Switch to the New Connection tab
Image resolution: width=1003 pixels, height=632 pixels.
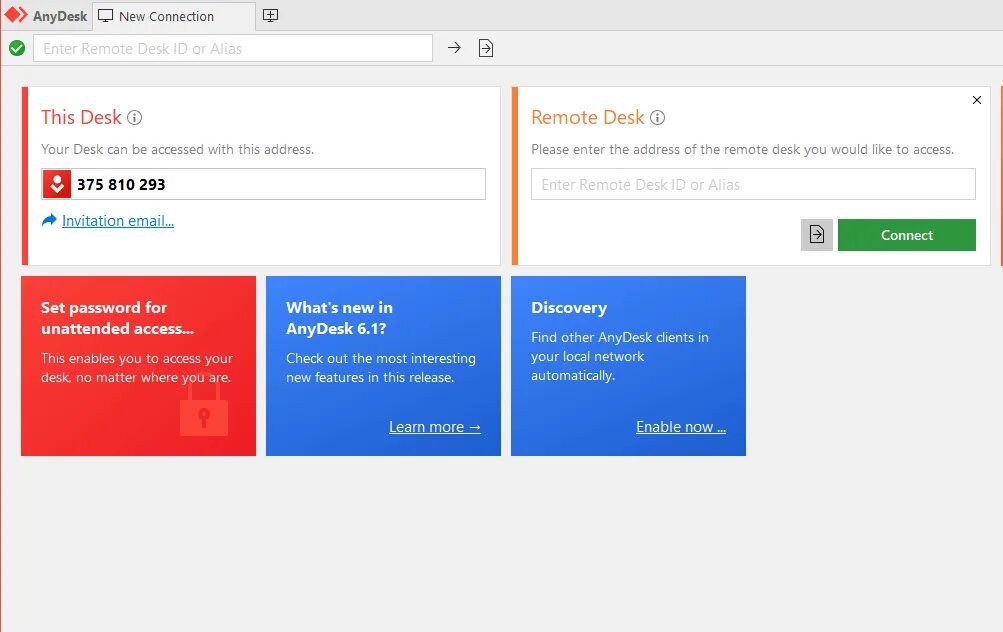click(x=174, y=16)
